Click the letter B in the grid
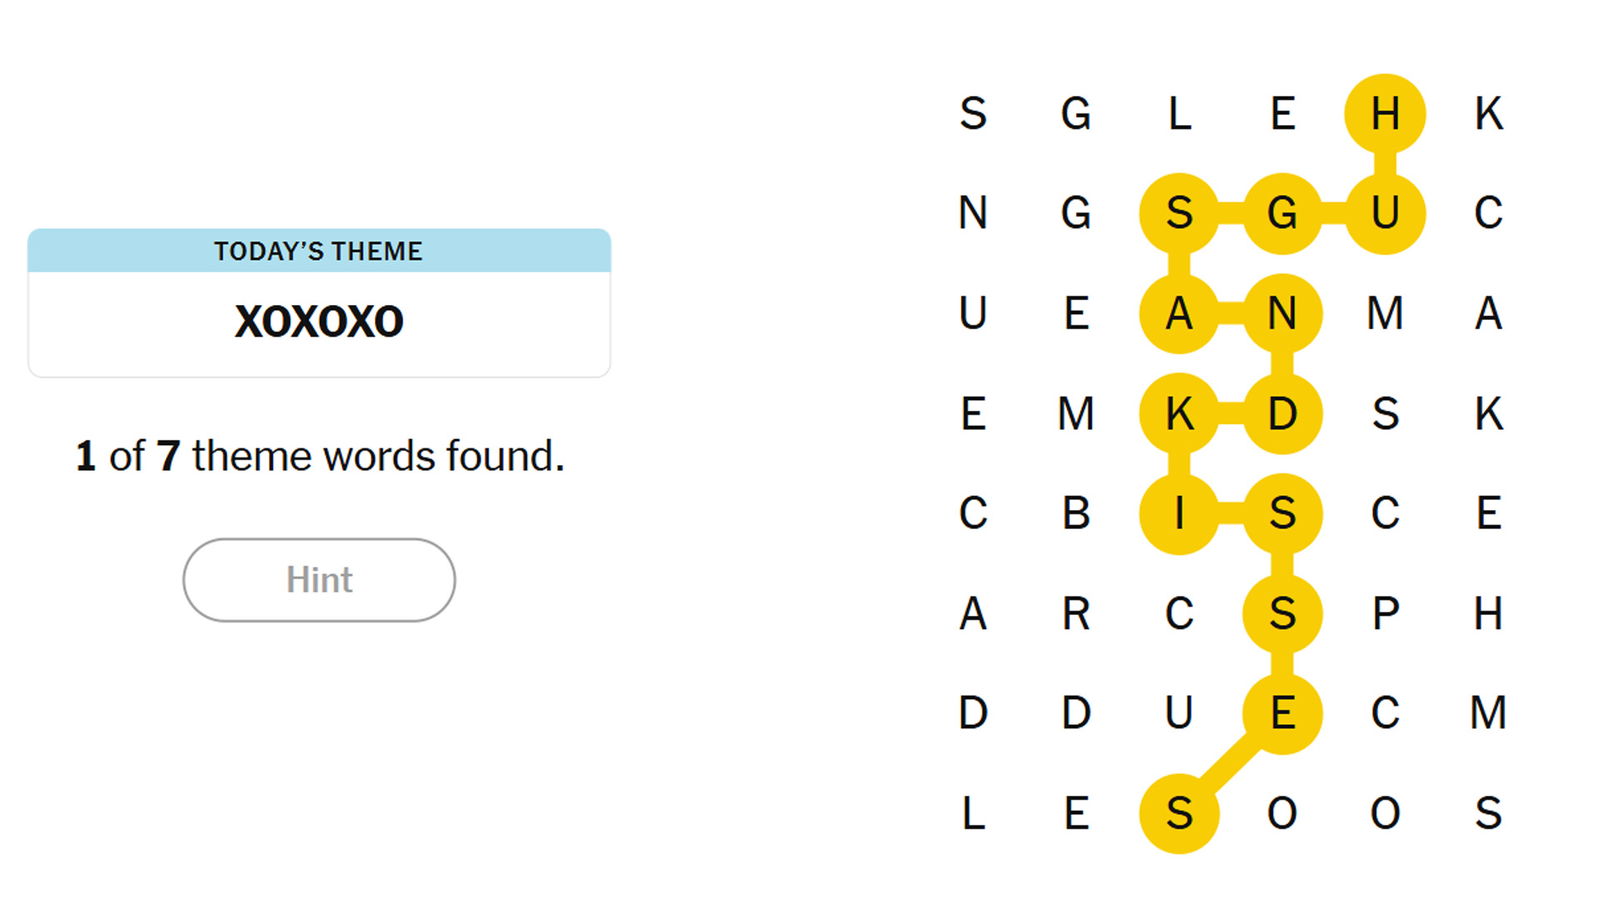The height and width of the screenshot is (900, 1600). click(1076, 513)
